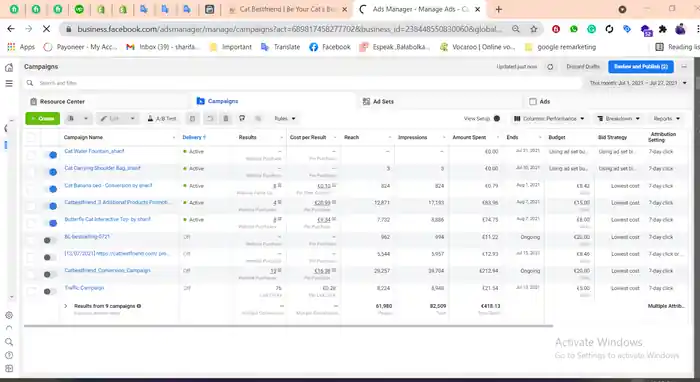Tick the checkbox for Cat Water Fountain row

(x=31, y=155)
